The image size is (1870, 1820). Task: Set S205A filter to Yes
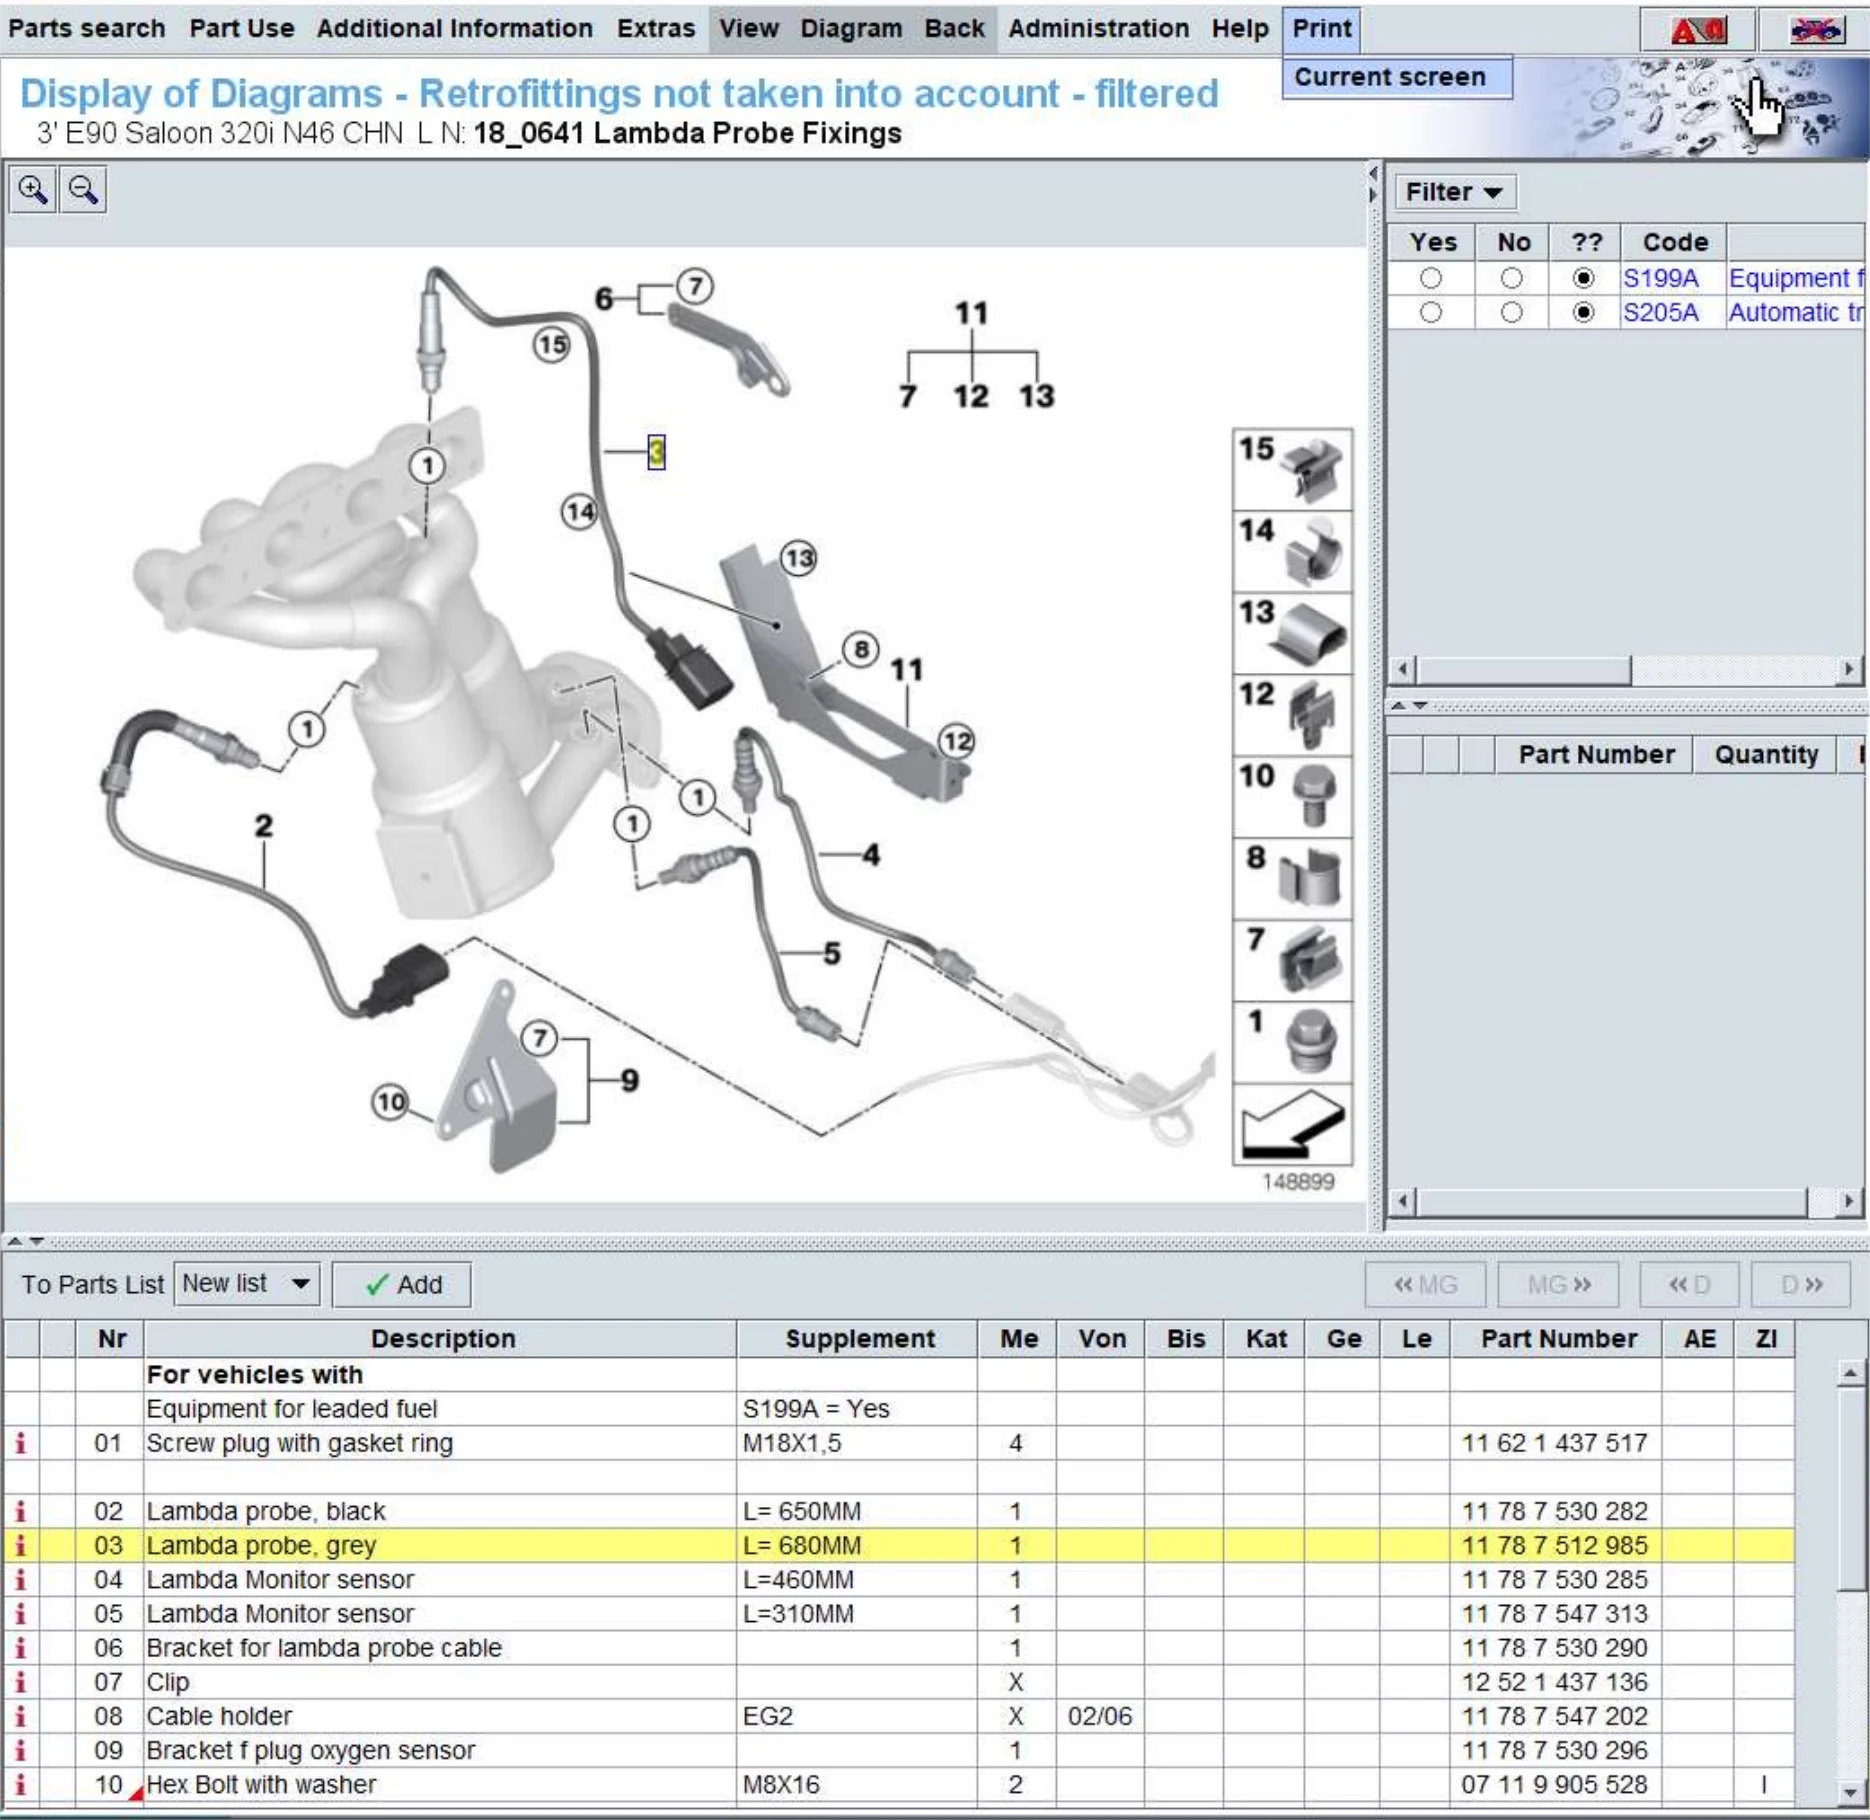(1431, 313)
